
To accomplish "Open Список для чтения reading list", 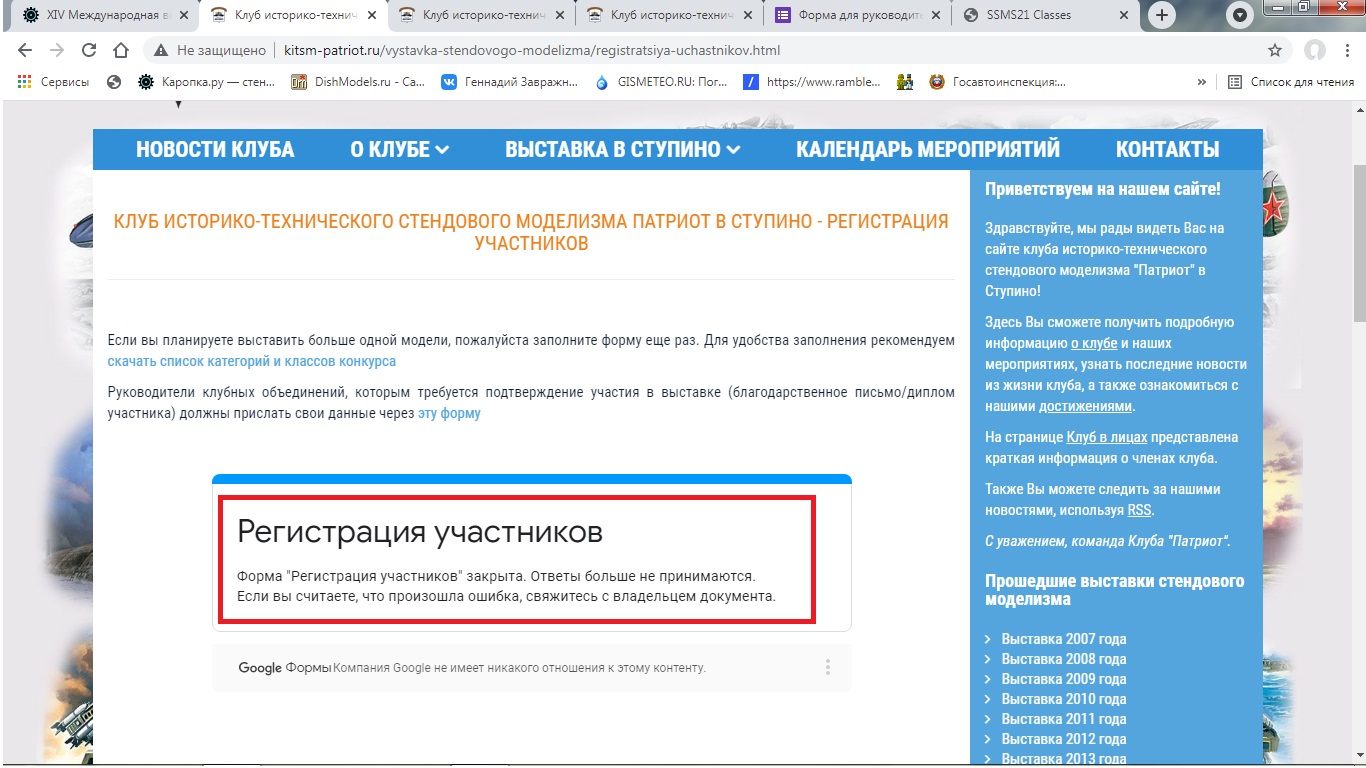I will [1291, 82].
